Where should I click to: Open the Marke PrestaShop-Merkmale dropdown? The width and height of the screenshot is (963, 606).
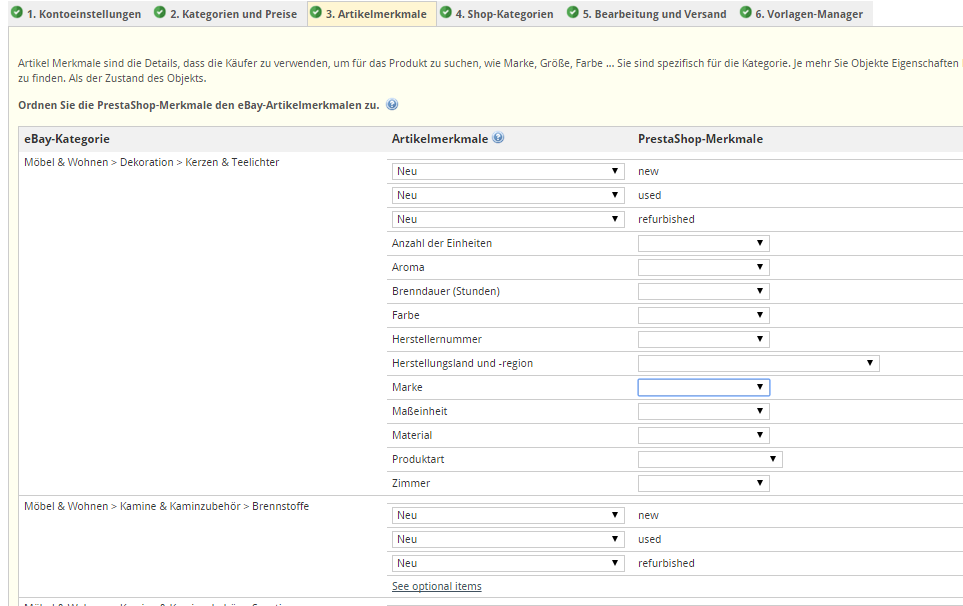click(x=703, y=387)
